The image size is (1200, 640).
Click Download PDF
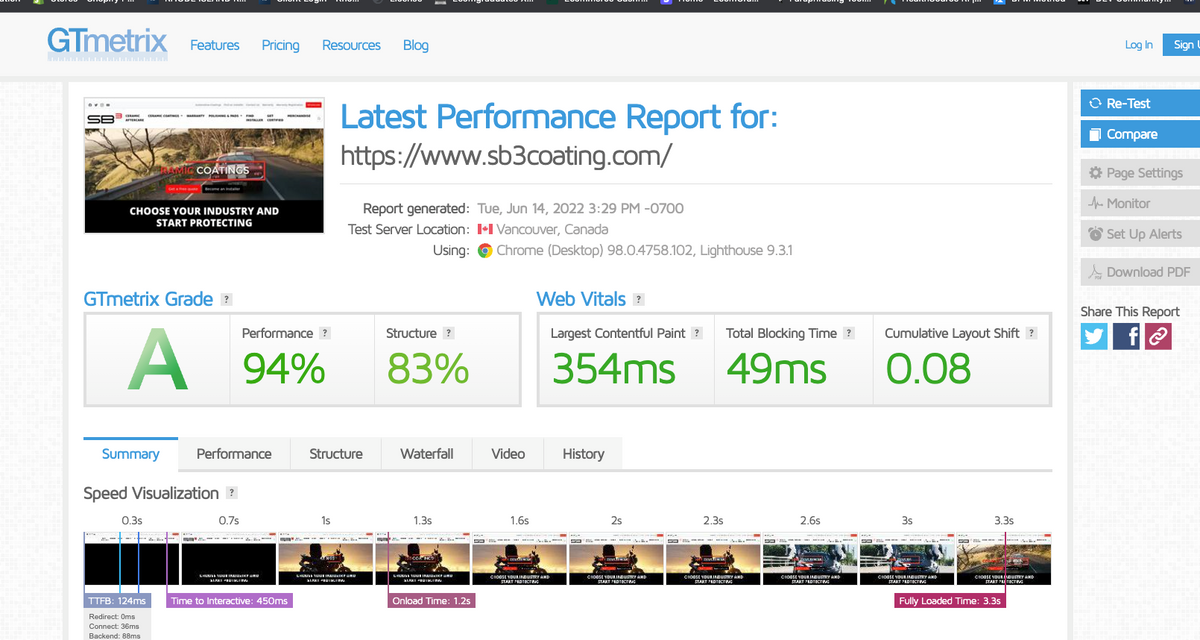(1138, 272)
